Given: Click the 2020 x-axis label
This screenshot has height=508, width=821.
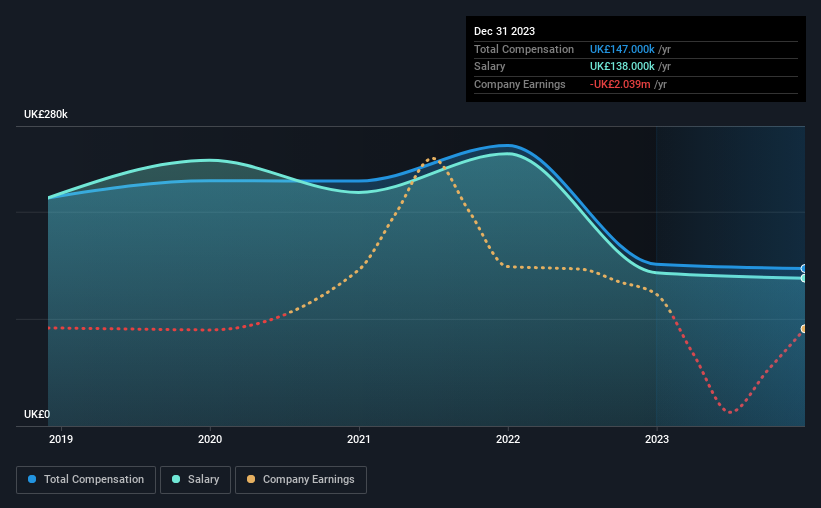Looking at the screenshot, I should 210,439.
